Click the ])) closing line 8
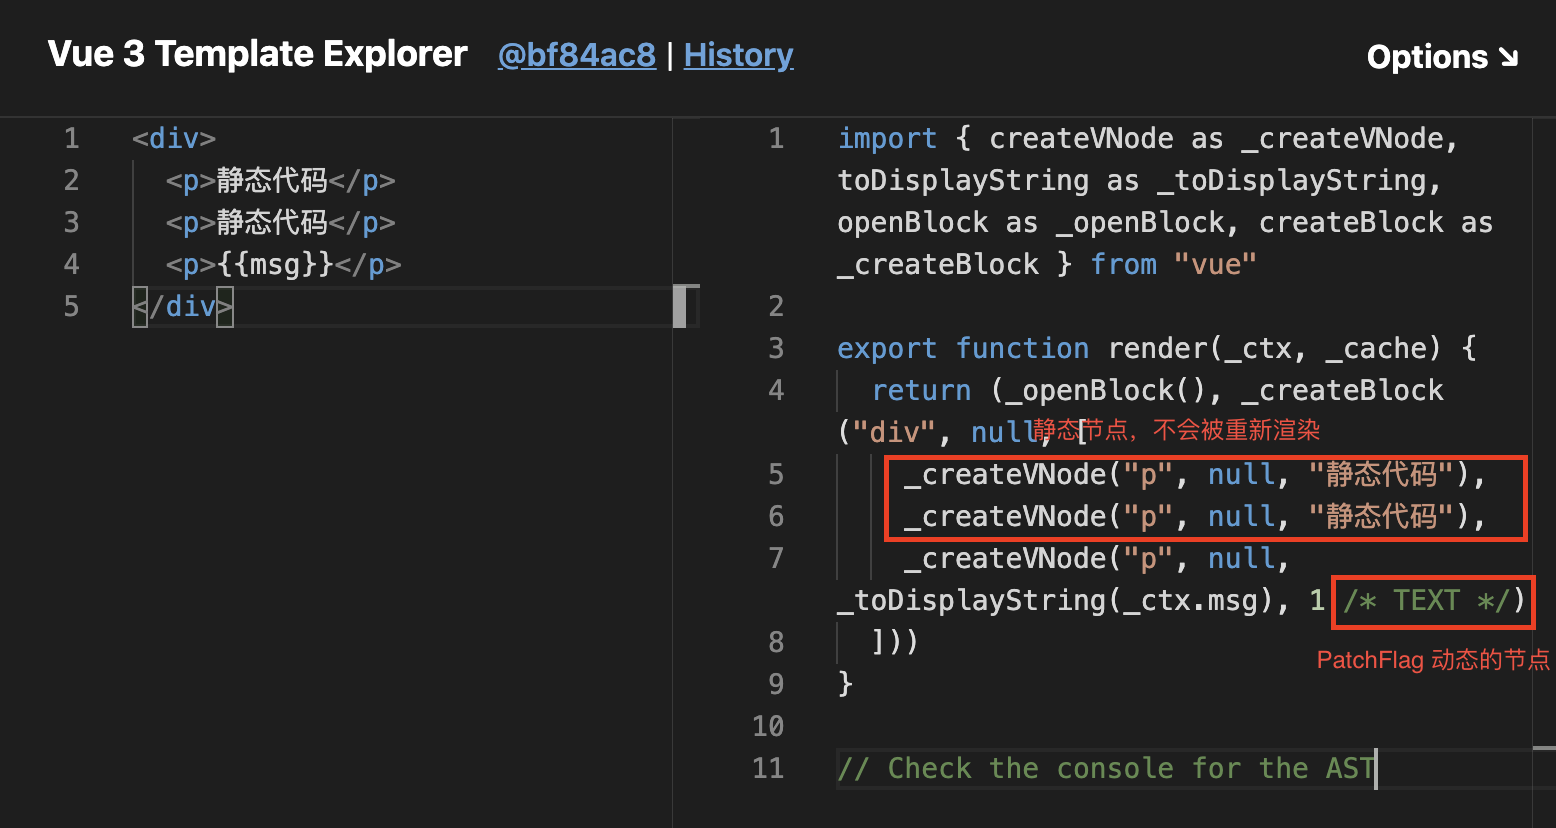This screenshot has width=1556, height=828. click(895, 642)
